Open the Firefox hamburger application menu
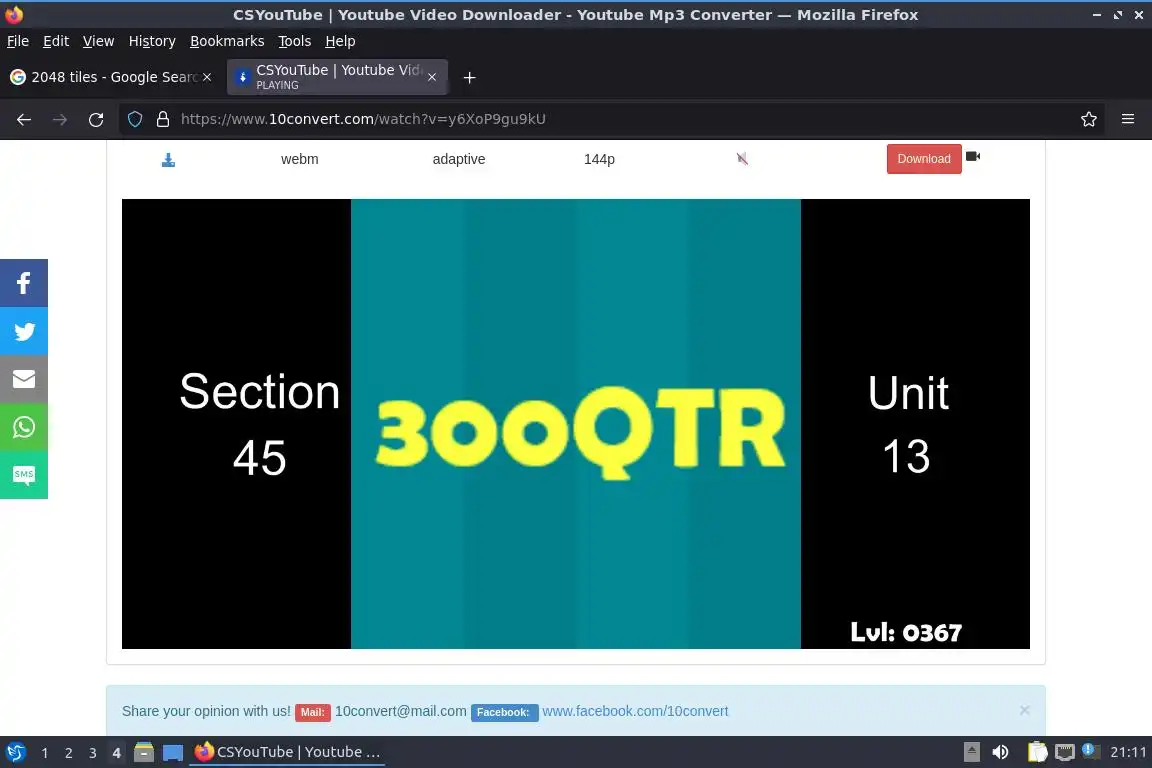This screenshot has width=1152, height=768. (1128, 119)
